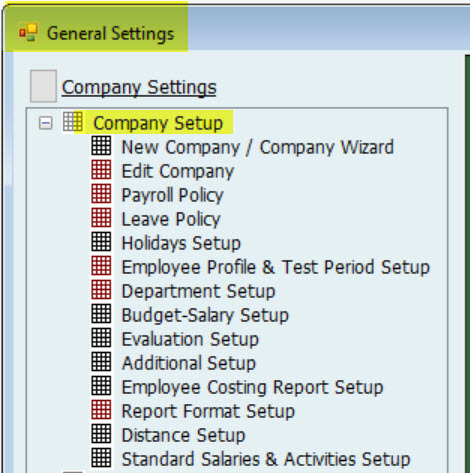Open the Company Settings link

[139, 88]
